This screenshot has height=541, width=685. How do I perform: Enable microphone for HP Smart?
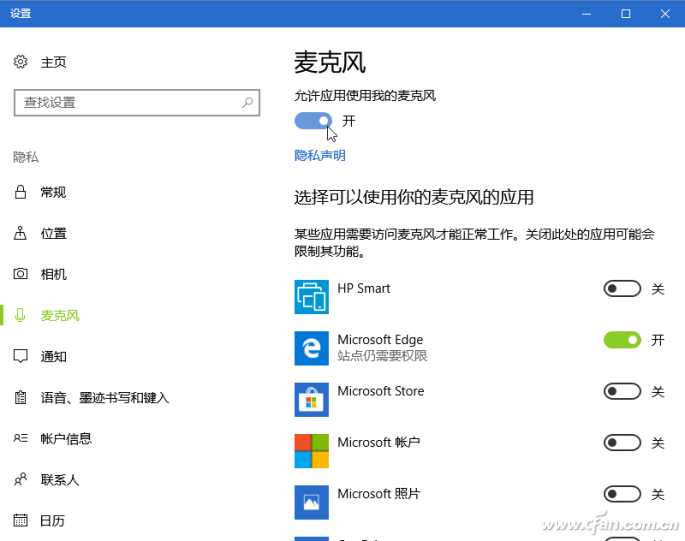[x=622, y=288]
